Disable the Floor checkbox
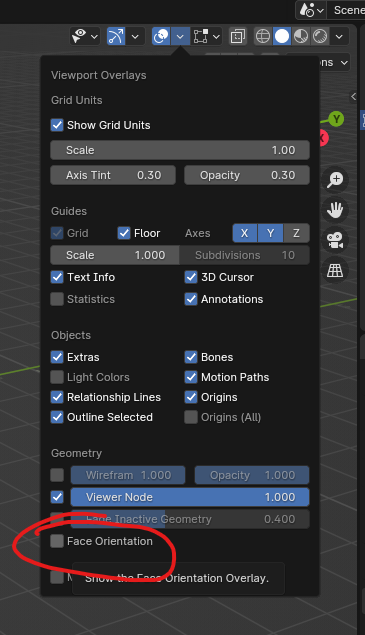365x635 pixels. (x=124, y=233)
